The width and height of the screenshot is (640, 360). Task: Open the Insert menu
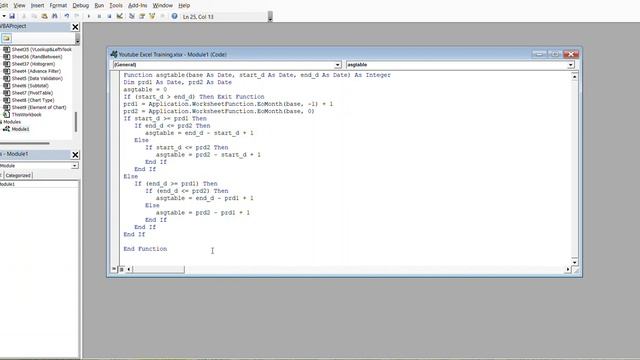[37, 6]
